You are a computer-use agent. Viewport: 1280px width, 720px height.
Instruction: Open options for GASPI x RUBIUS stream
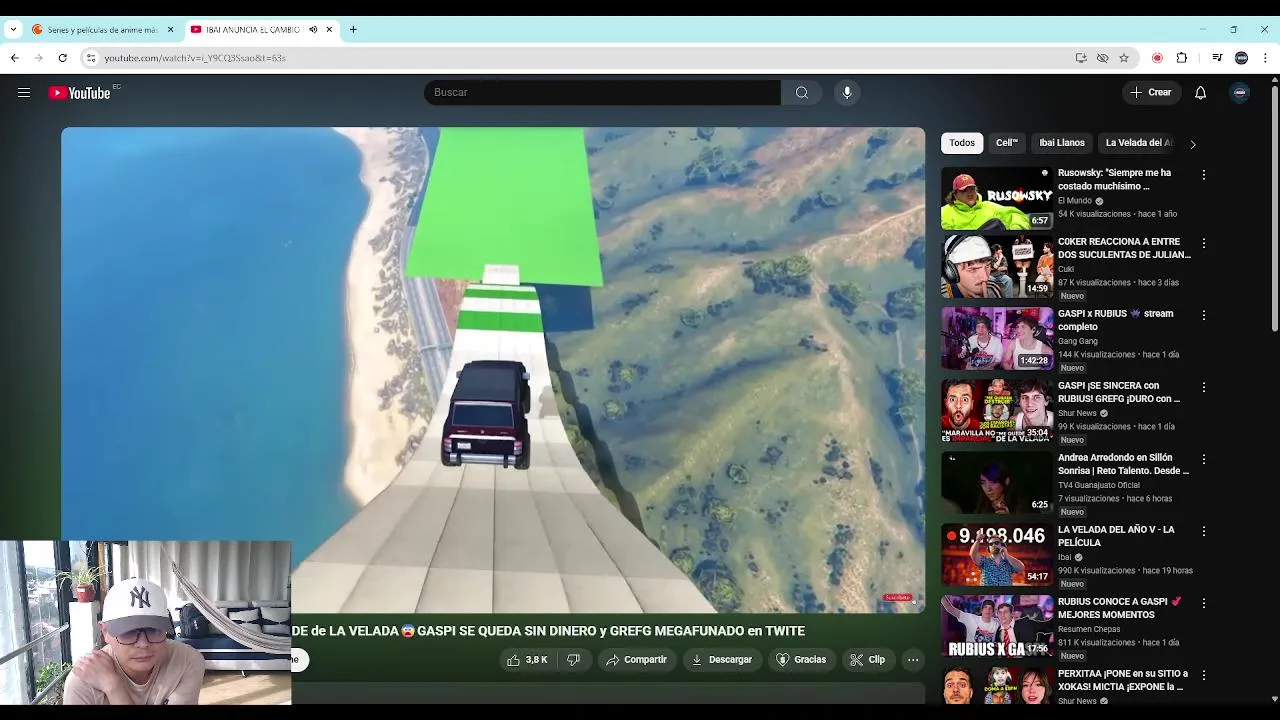1204,315
